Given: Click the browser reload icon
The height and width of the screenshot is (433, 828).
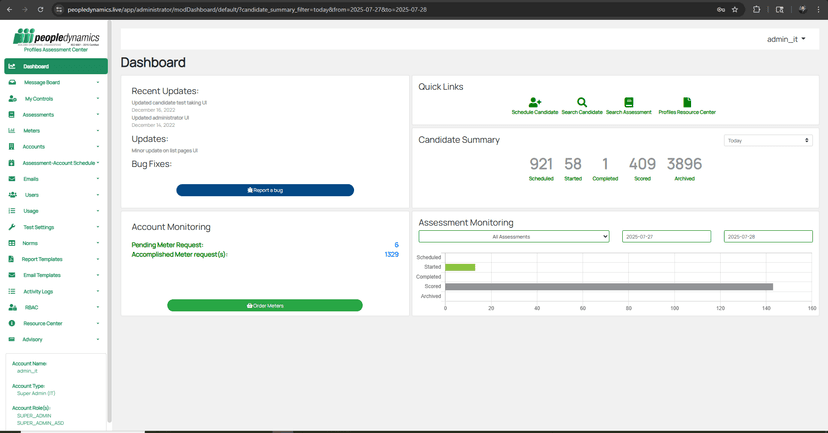Looking at the screenshot, I should tap(41, 10).
